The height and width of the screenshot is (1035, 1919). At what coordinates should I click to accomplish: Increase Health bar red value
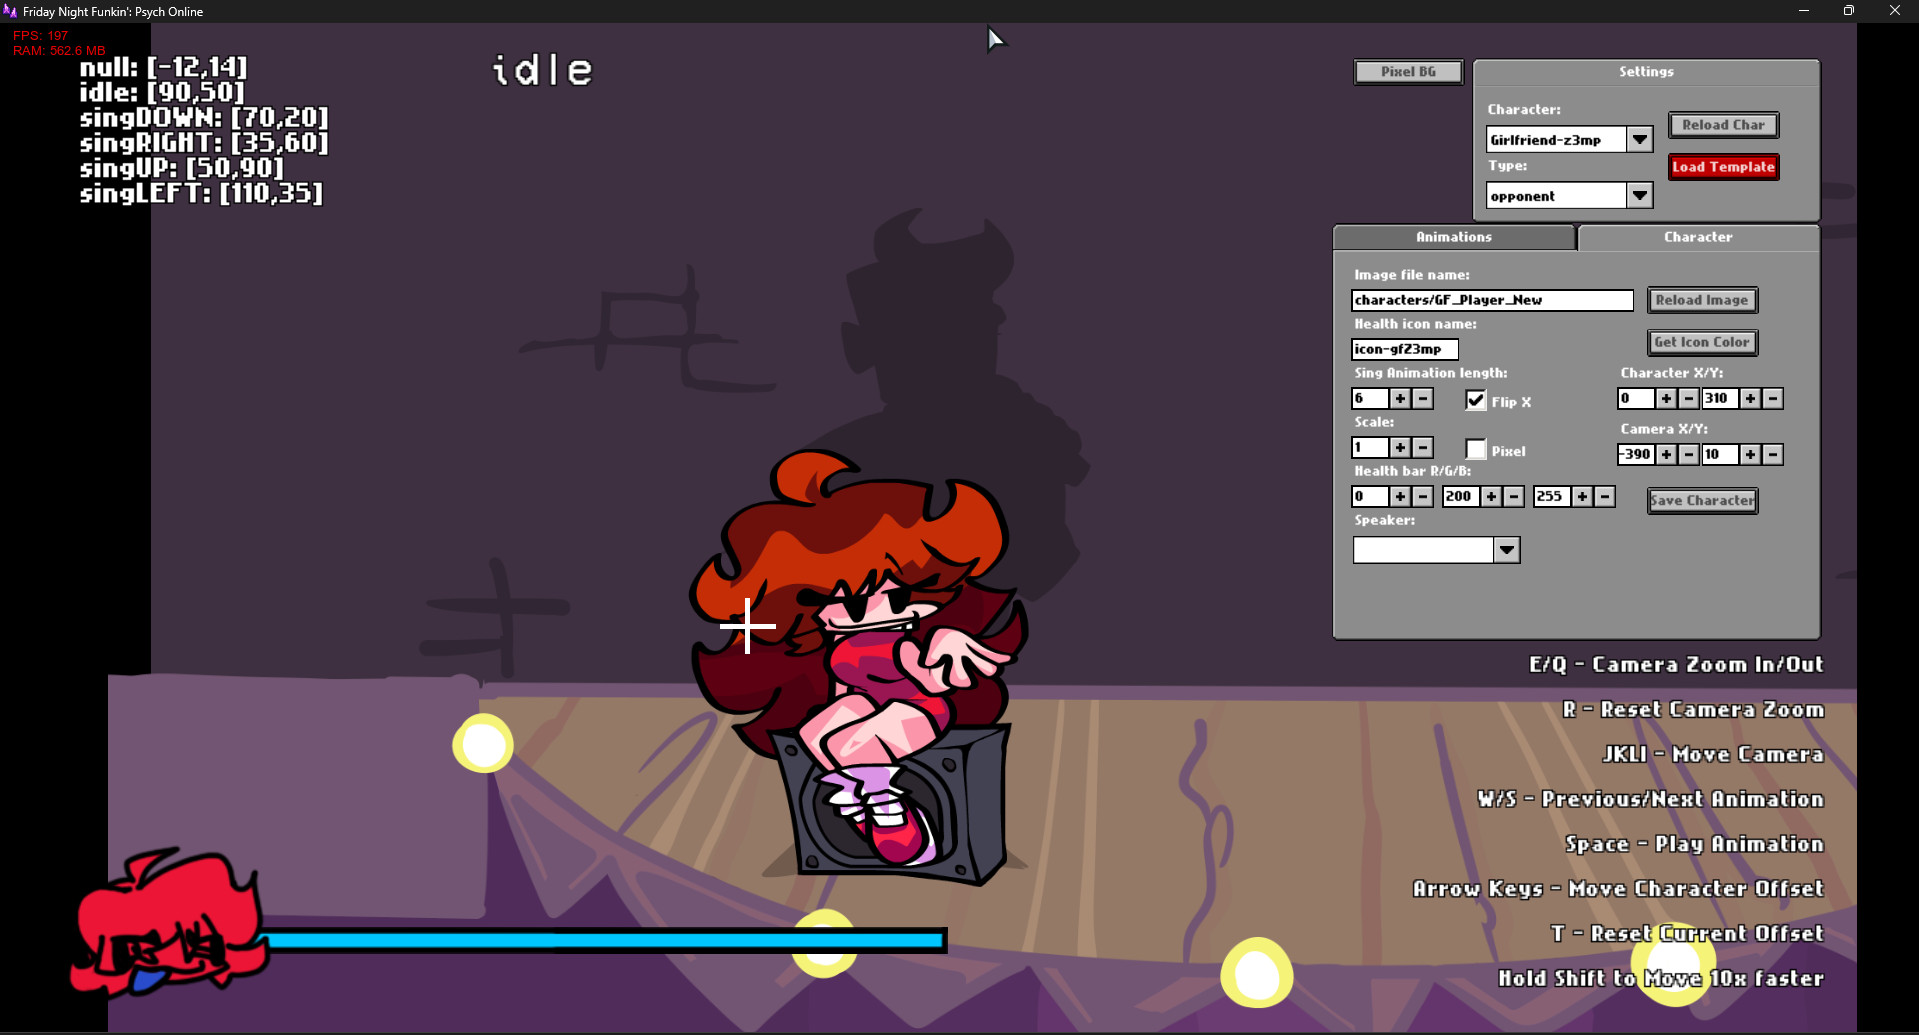tap(1400, 496)
